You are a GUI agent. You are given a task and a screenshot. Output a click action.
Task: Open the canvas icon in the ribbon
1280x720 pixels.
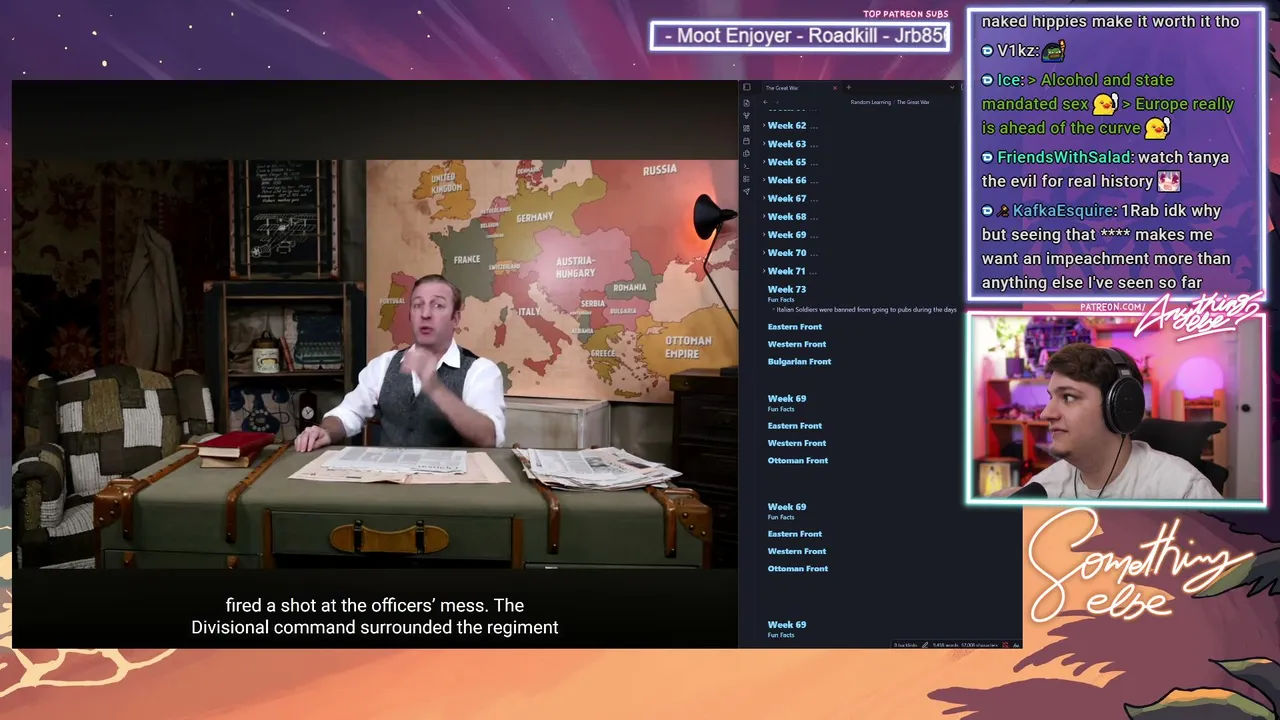coord(746,128)
